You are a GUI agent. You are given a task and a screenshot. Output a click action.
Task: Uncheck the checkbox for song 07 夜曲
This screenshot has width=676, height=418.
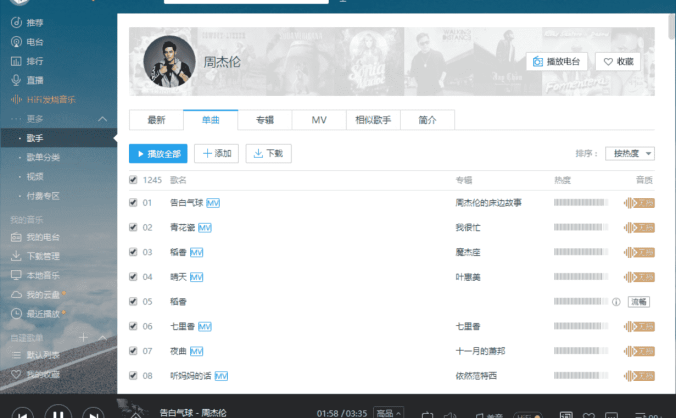[133, 351]
